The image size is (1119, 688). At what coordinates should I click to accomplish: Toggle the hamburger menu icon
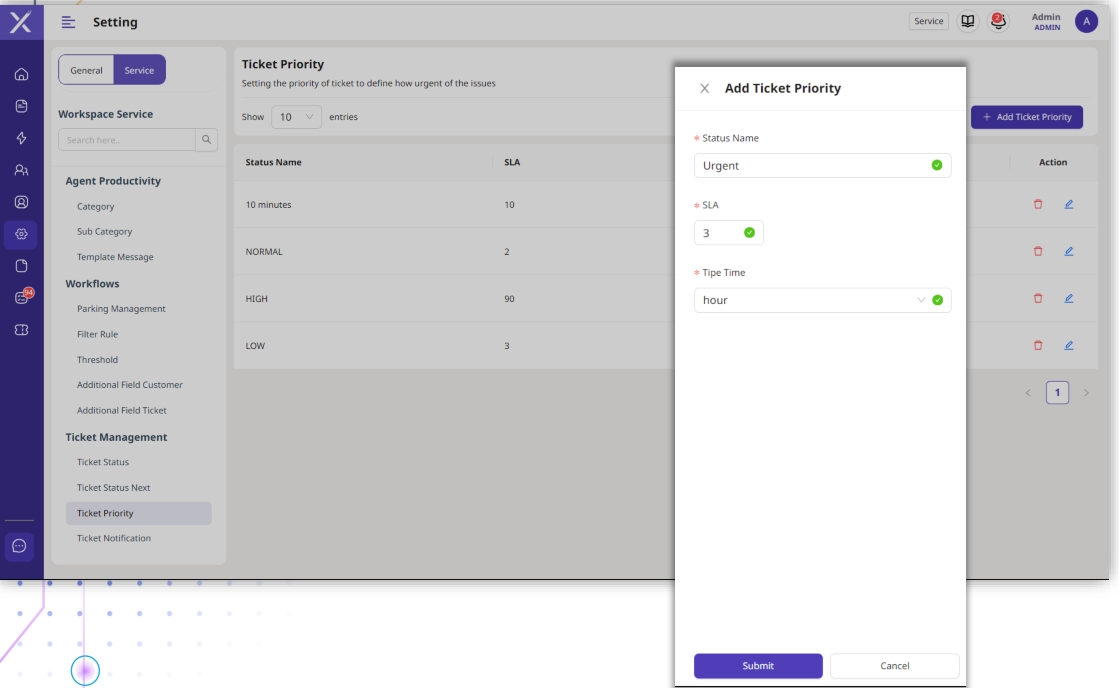[68, 22]
